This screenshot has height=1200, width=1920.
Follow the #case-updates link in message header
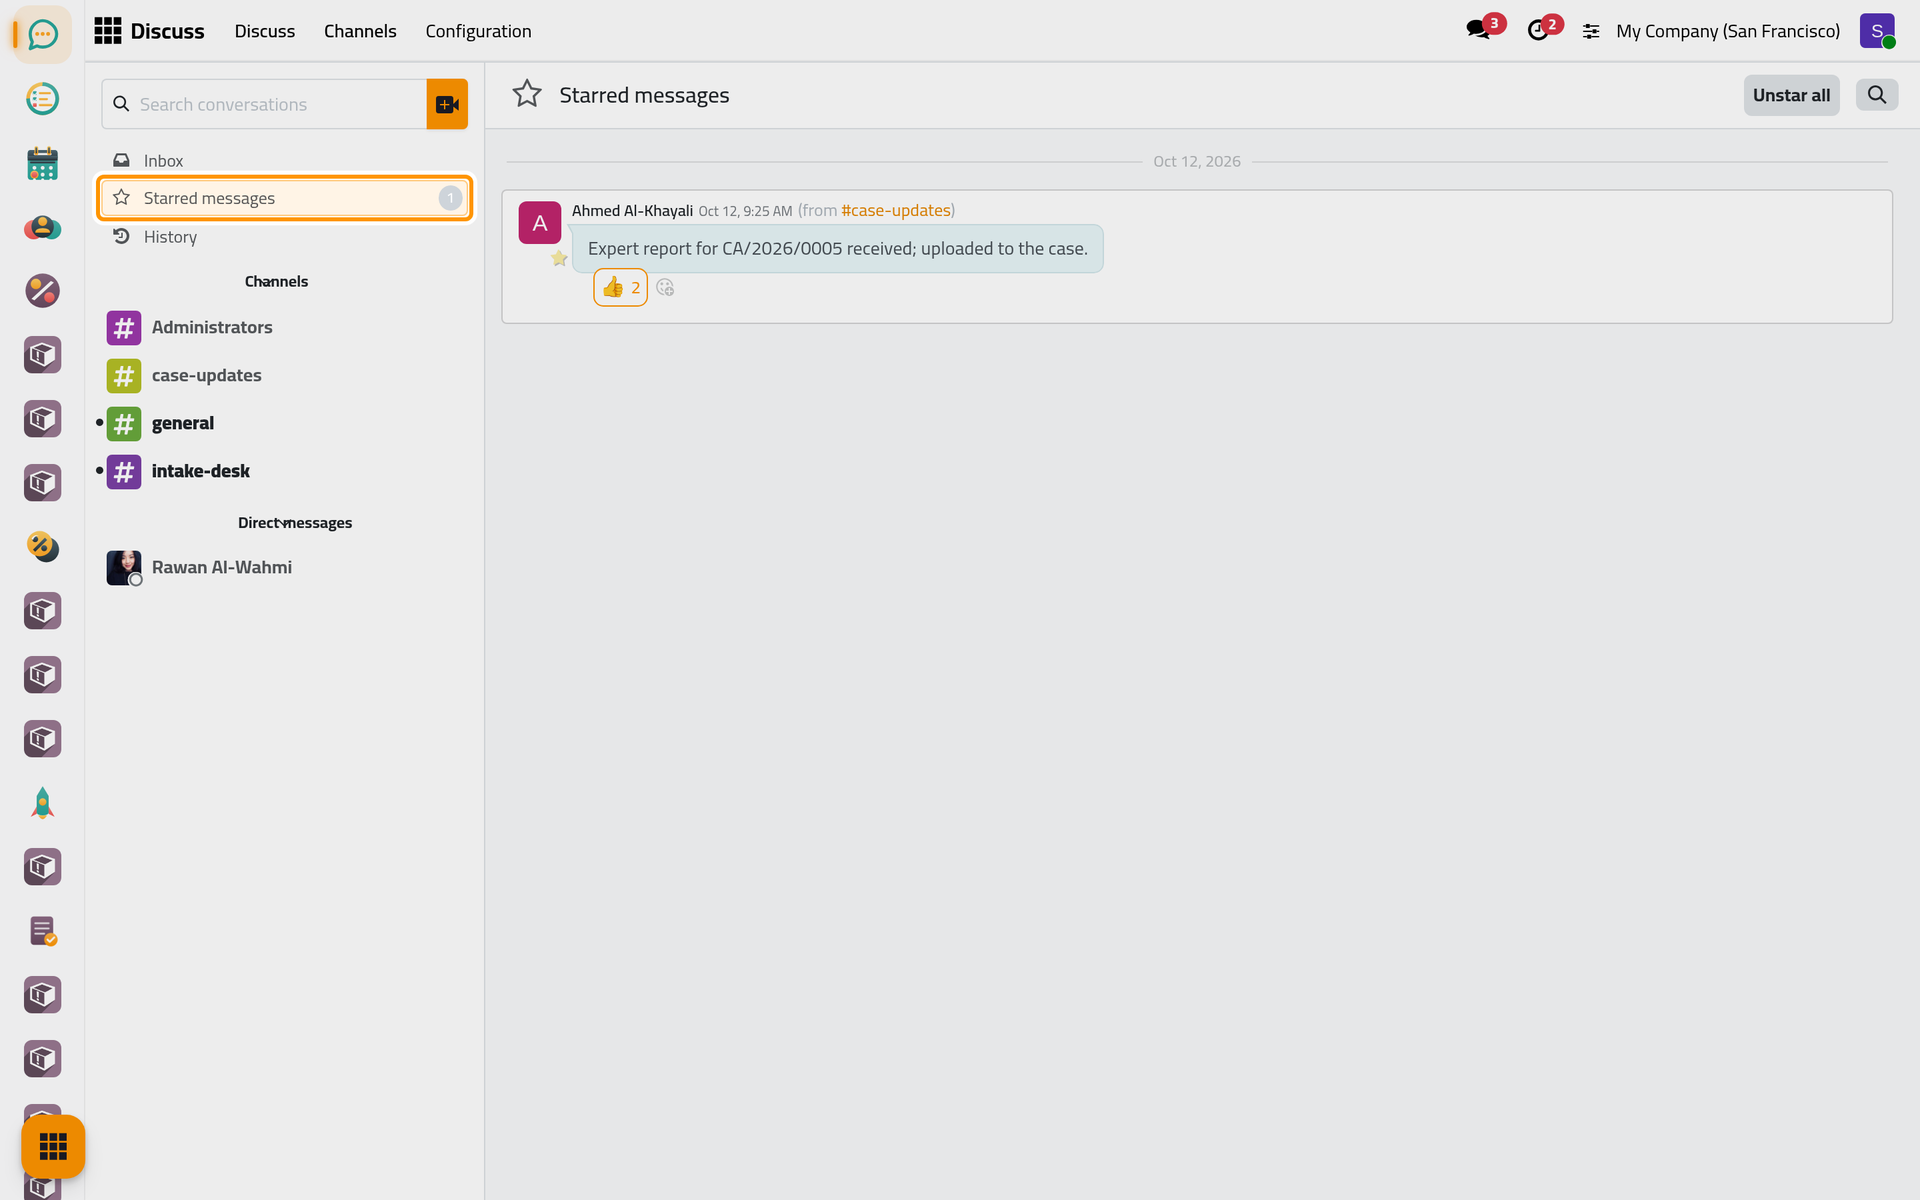coord(895,210)
